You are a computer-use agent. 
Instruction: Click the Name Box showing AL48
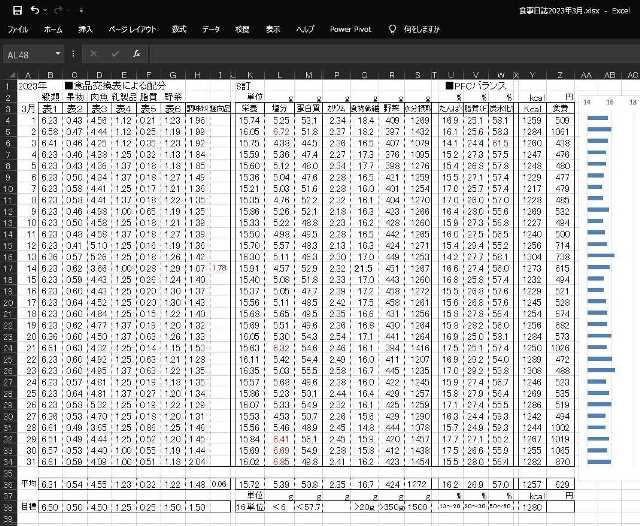click(x=28, y=54)
